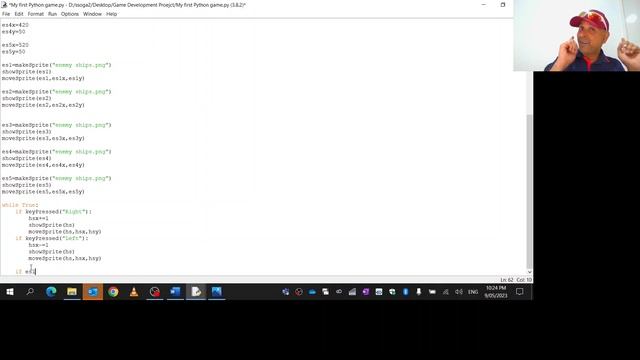Click the line 'es1=makeSprite("enemy ships.png")'
Image resolution: width=640 pixels, height=360 pixels.
point(56,65)
